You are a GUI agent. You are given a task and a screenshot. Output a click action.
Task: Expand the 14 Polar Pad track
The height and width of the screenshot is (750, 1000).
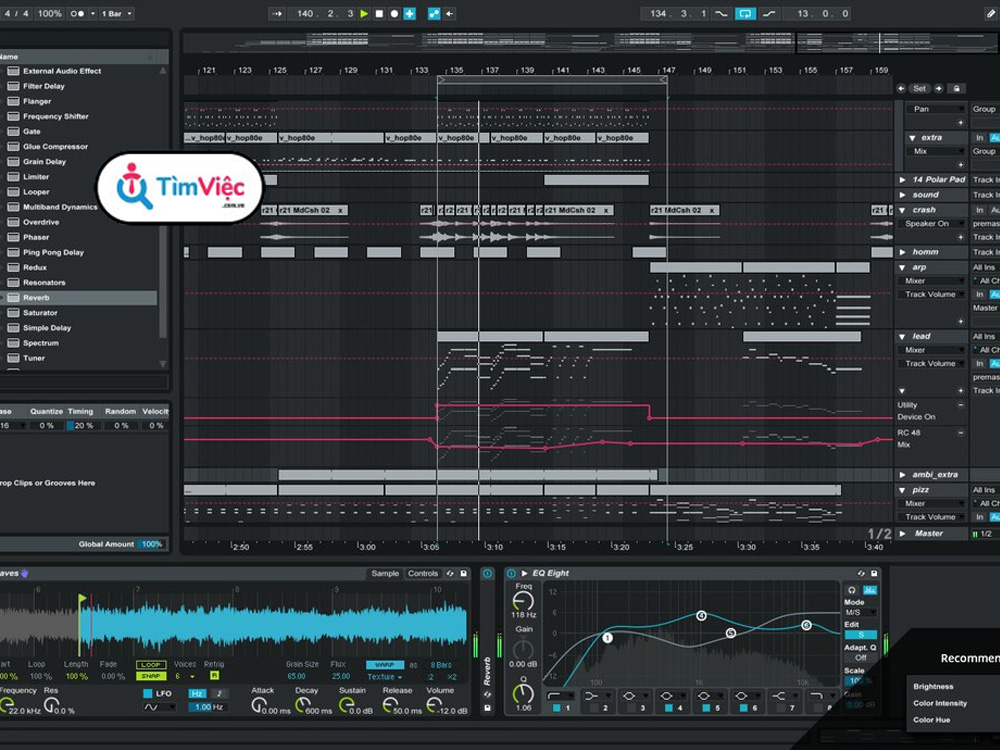pyautogui.click(x=902, y=180)
